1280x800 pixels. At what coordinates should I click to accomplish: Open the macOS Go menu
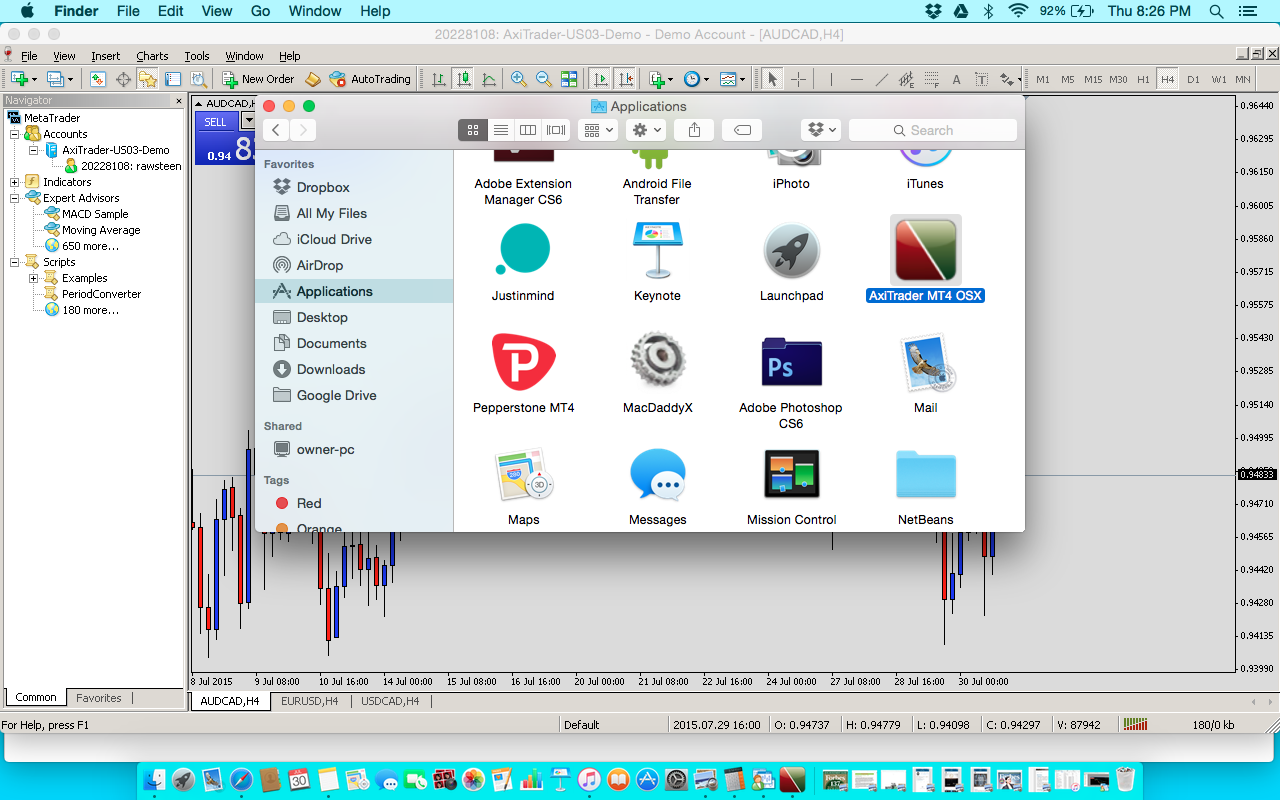point(261,11)
